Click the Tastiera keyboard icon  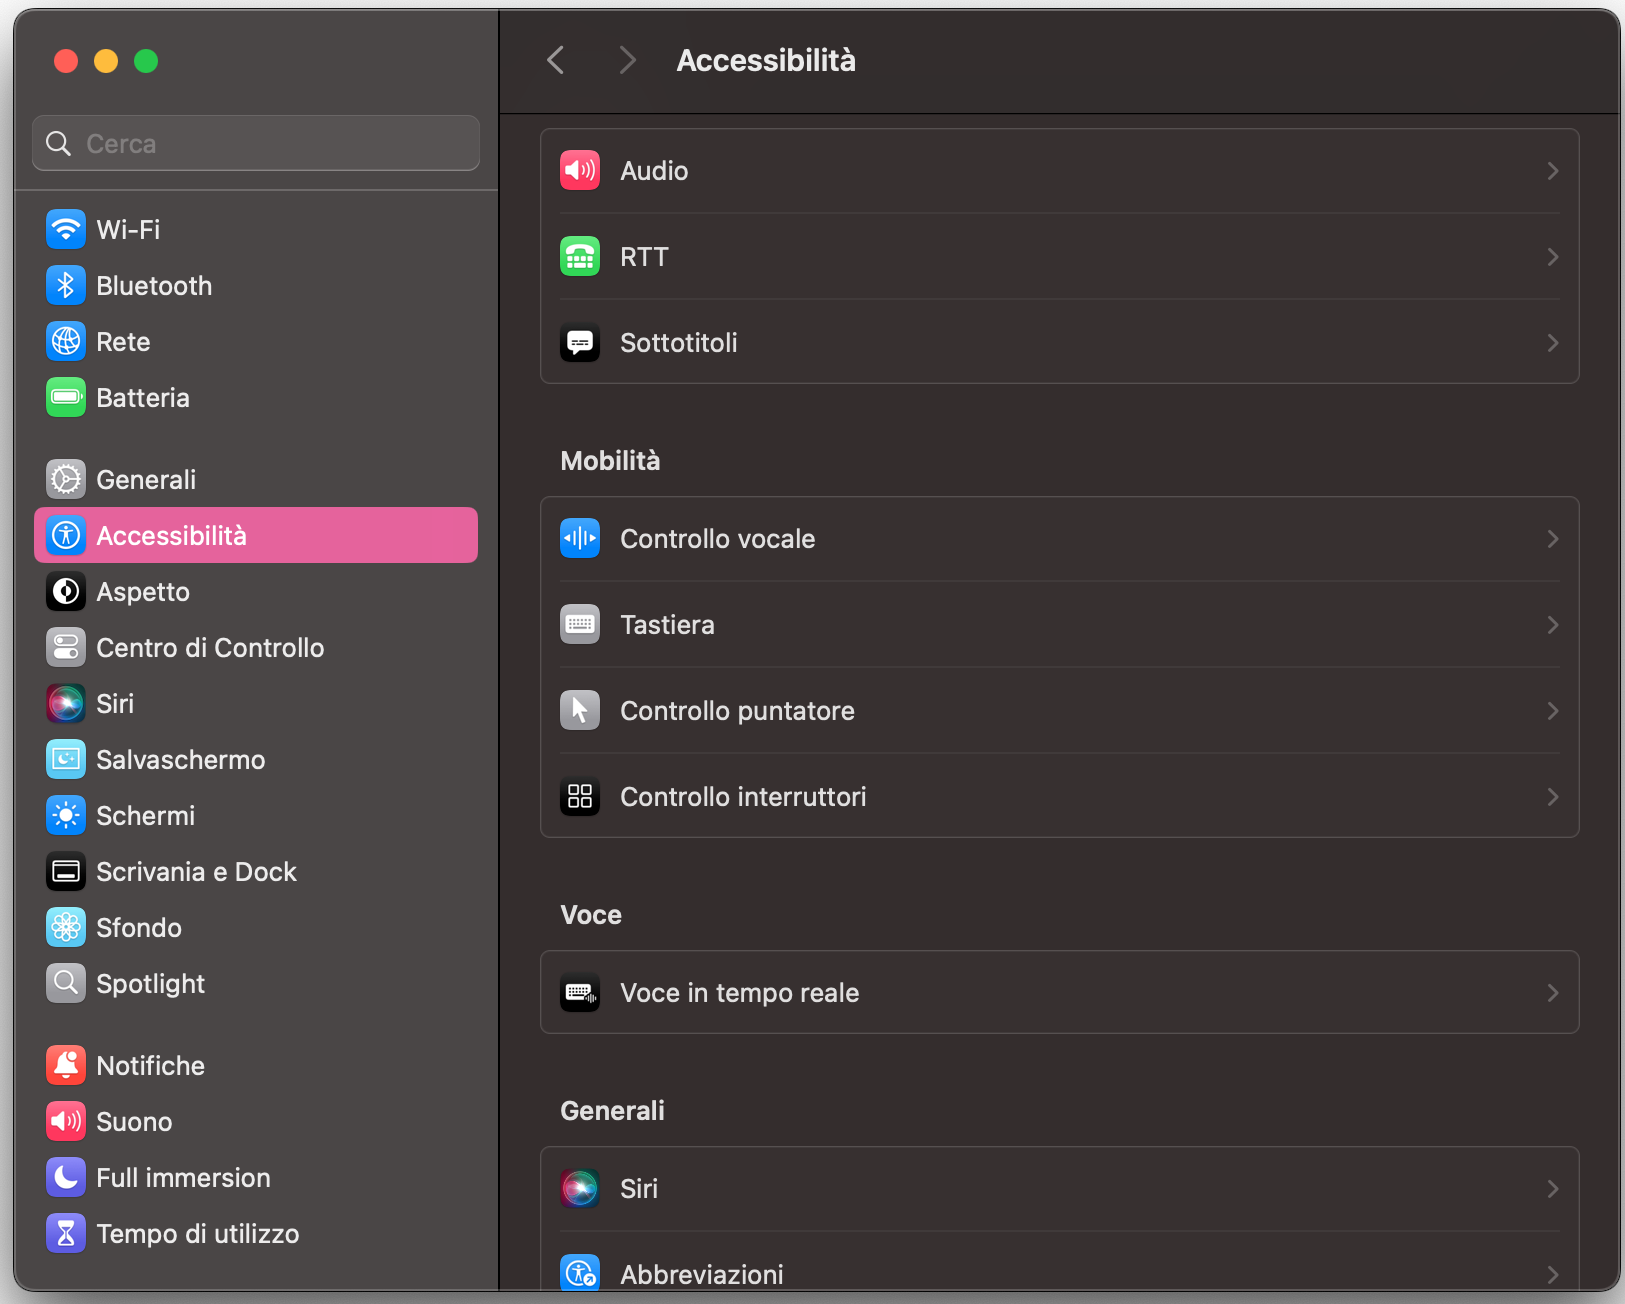tap(580, 624)
